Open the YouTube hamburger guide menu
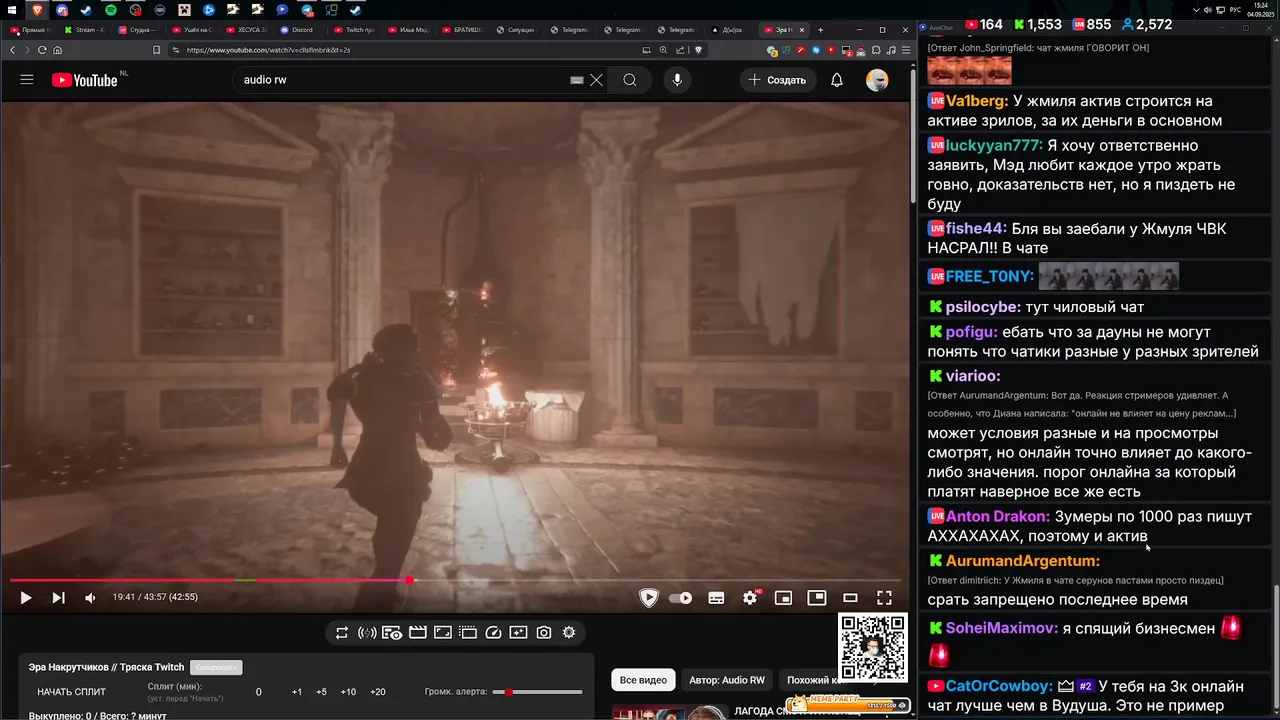The width and height of the screenshot is (1280, 720). pos(27,80)
